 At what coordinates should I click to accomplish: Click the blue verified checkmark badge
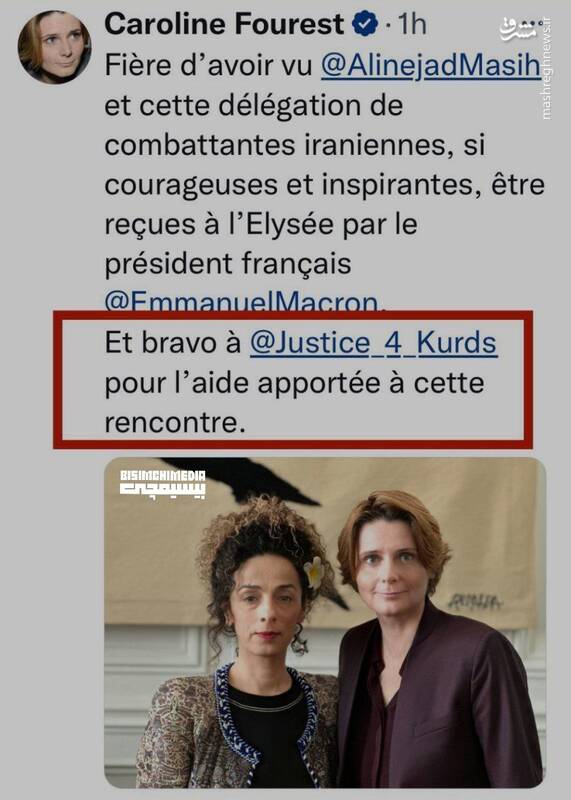(365, 24)
